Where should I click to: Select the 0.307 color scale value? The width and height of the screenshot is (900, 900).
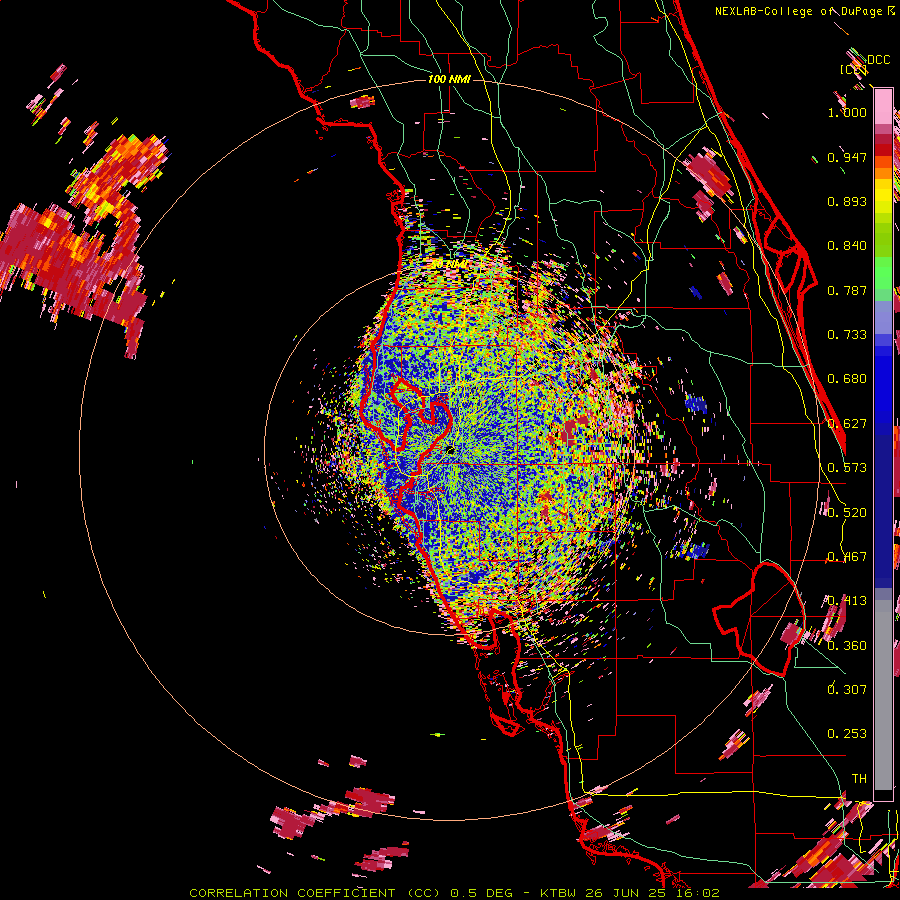click(847, 689)
